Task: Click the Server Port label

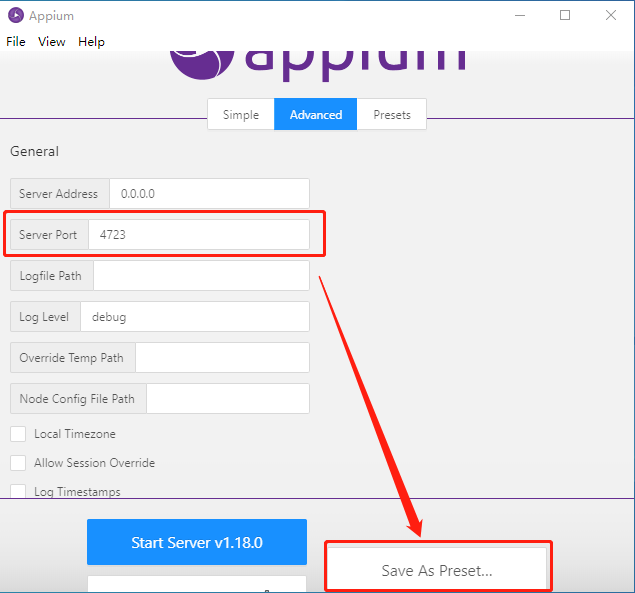Action: point(49,235)
